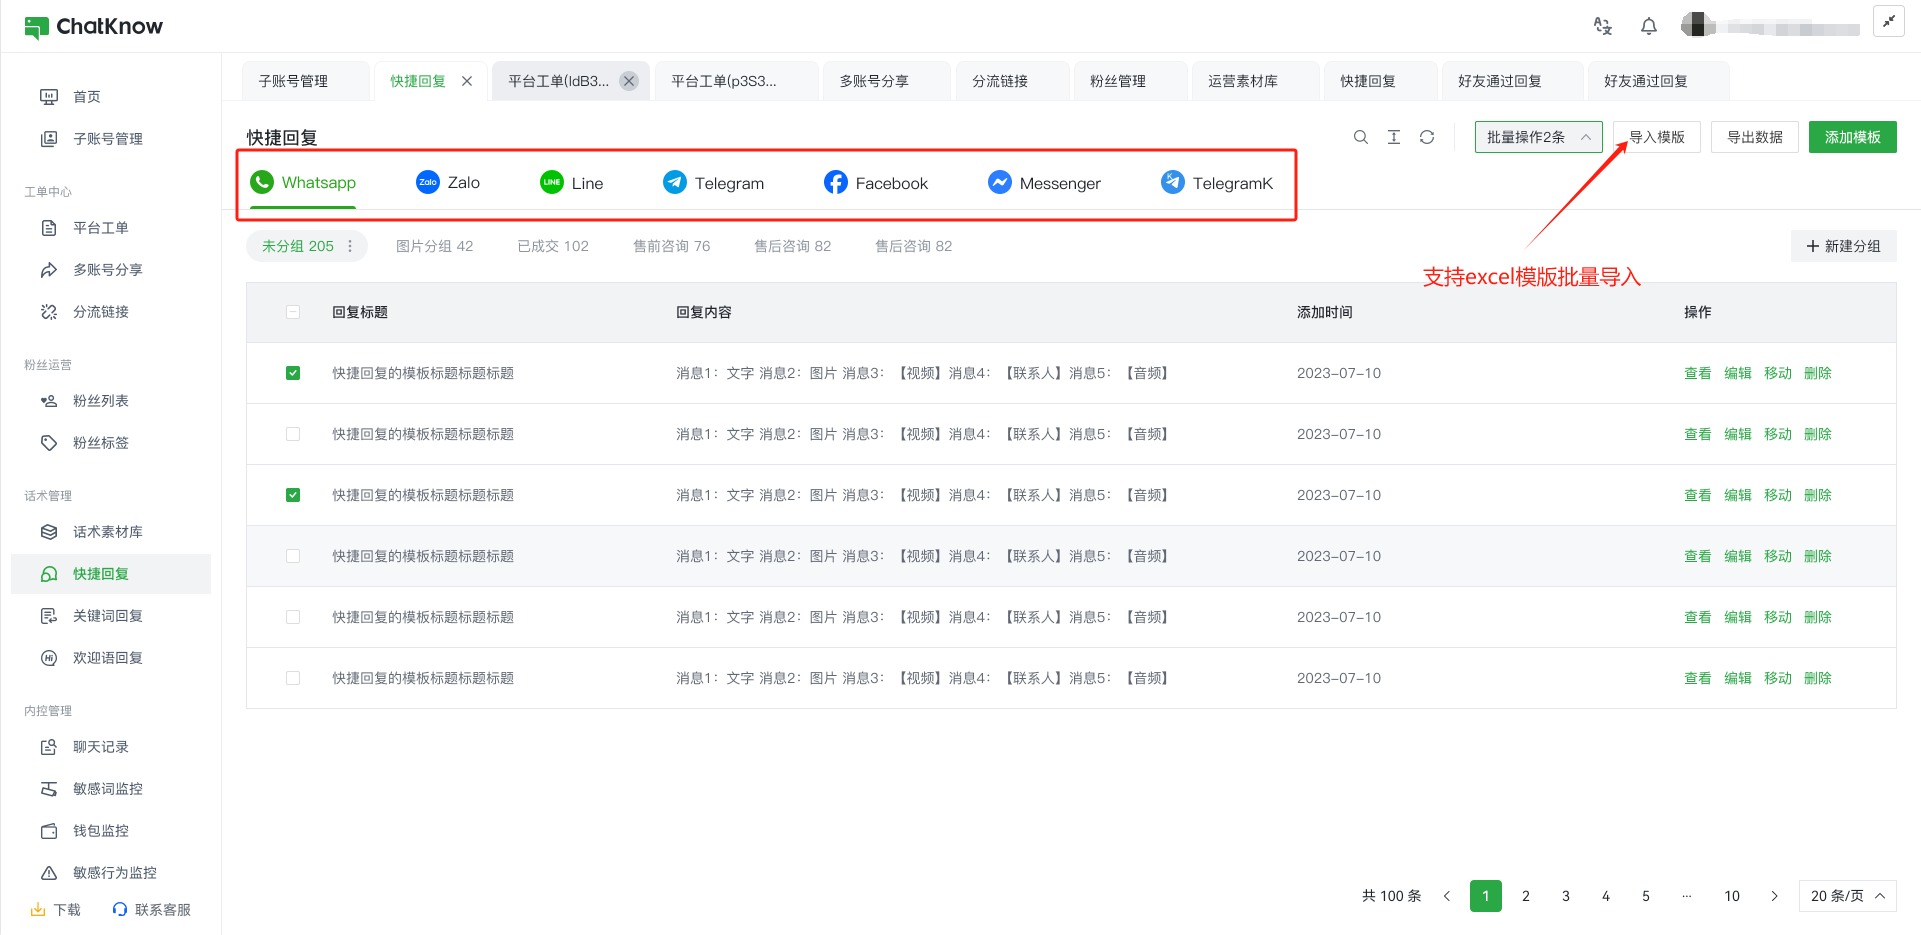Screen dimensions: 1921x935
Task: Expand the 批量操作2条 dropdown
Action: pyautogui.click(x=1537, y=137)
